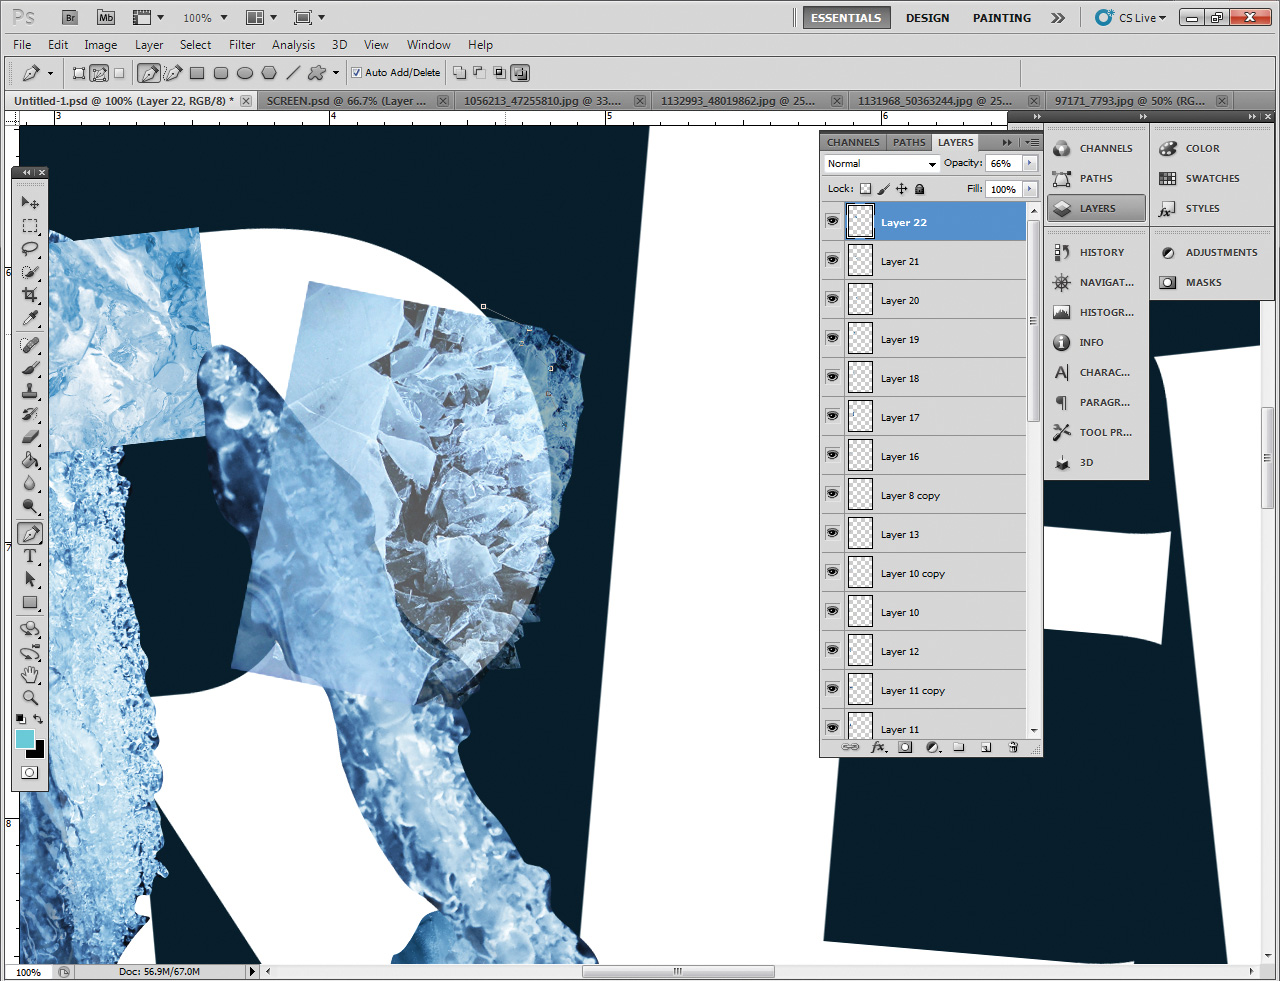Viewport: 1280px width, 981px height.
Task: Open the History panel icon
Action: tap(1062, 253)
